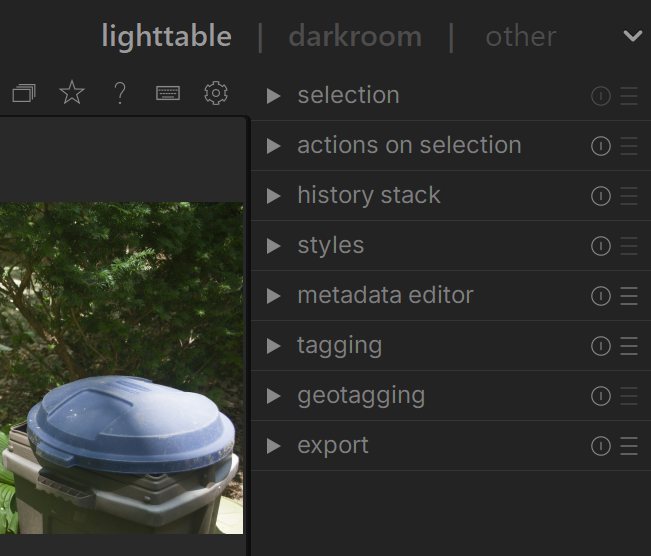Viewport: 651px width, 556px height.
Task: Toggle the grouped images icon
Action: [24, 94]
